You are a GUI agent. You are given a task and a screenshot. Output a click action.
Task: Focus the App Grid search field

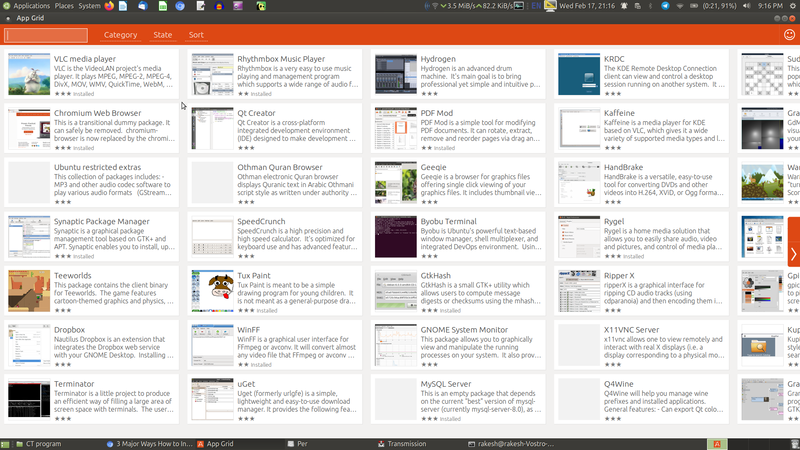[x=46, y=35]
